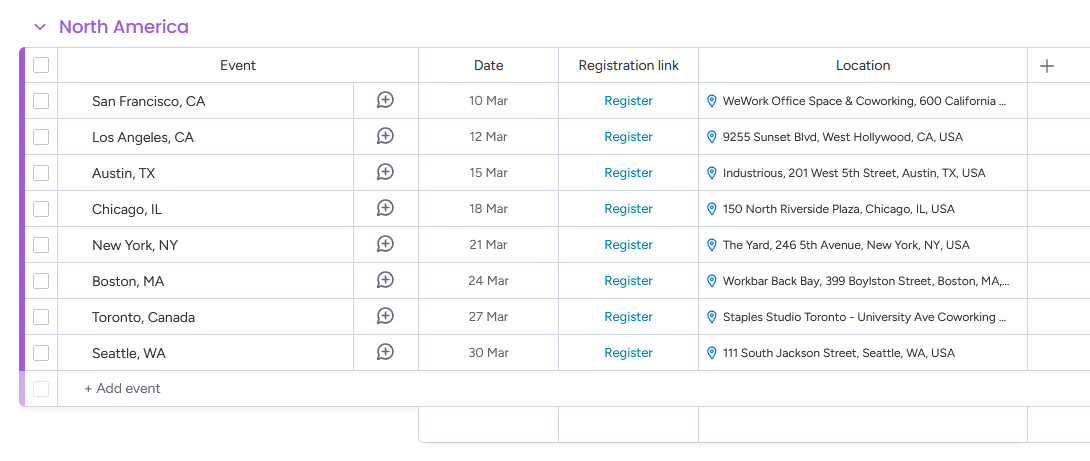Open the Toronto, Canada conversation icon
The height and width of the screenshot is (461, 1090).
tap(385, 316)
